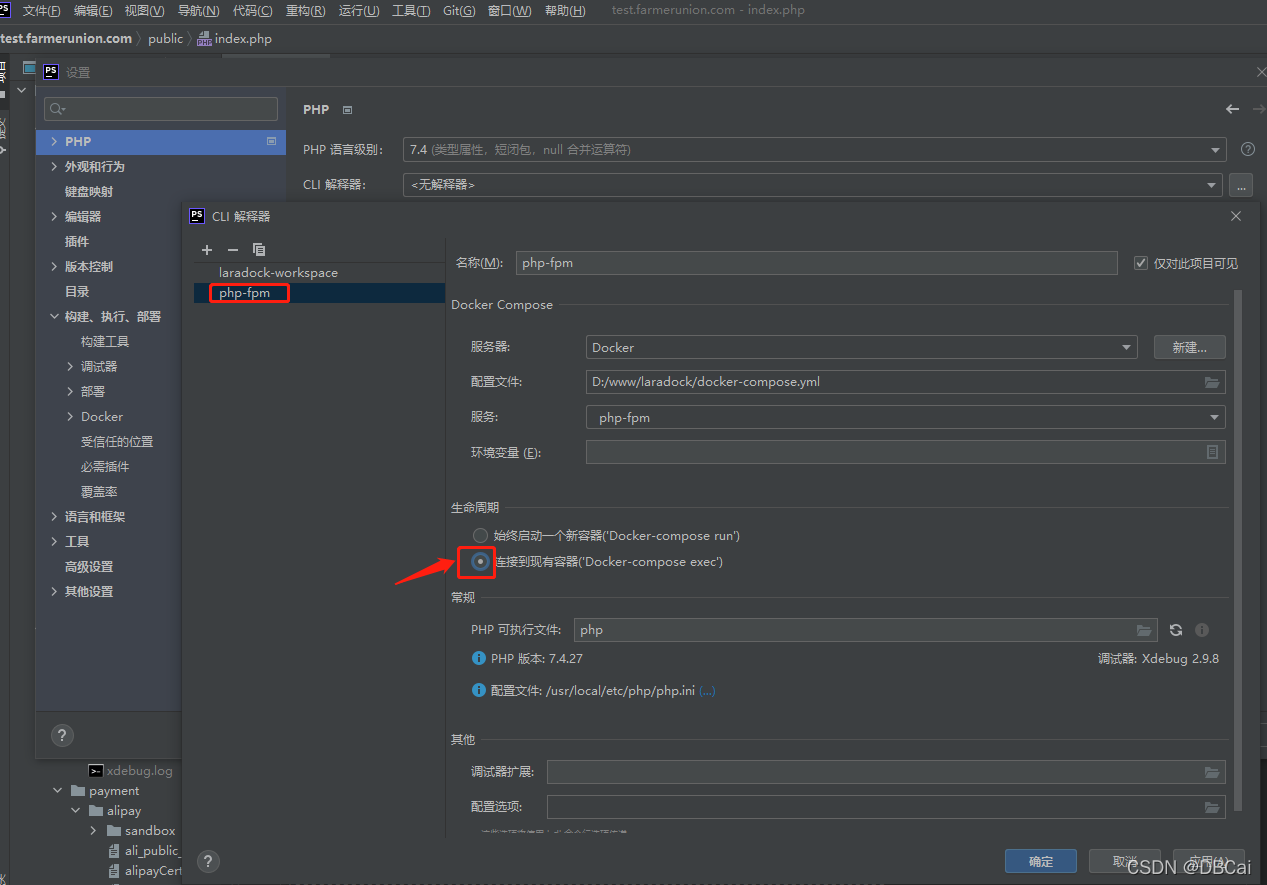The height and width of the screenshot is (885, 1267).
Task: Click the OK (确定) button
Action: click(1041, 861)
